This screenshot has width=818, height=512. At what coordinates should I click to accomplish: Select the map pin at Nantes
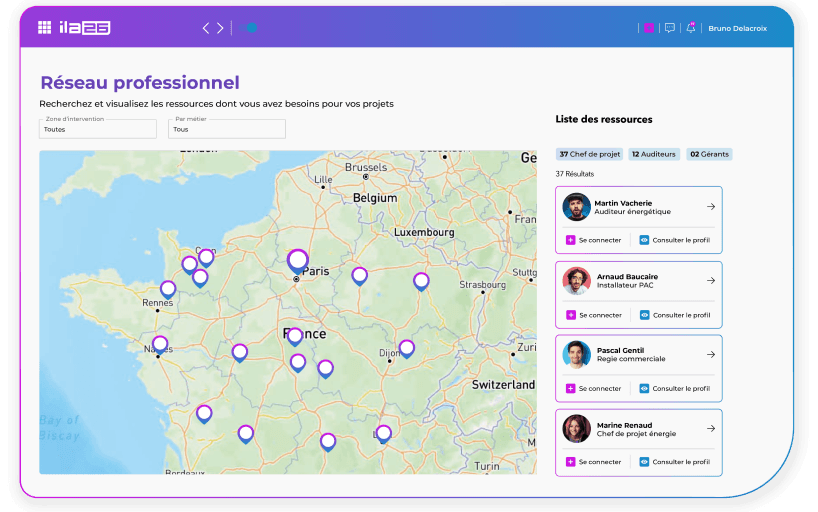click(160, 345)
